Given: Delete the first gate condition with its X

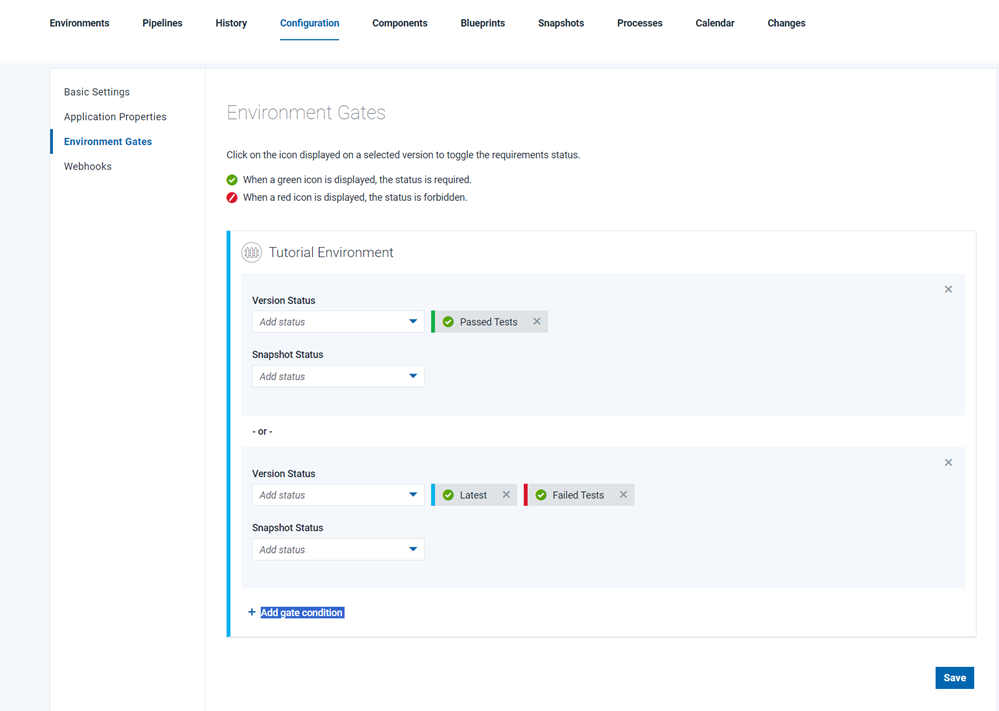Looking at the screenshot, I should click(948, 289).
